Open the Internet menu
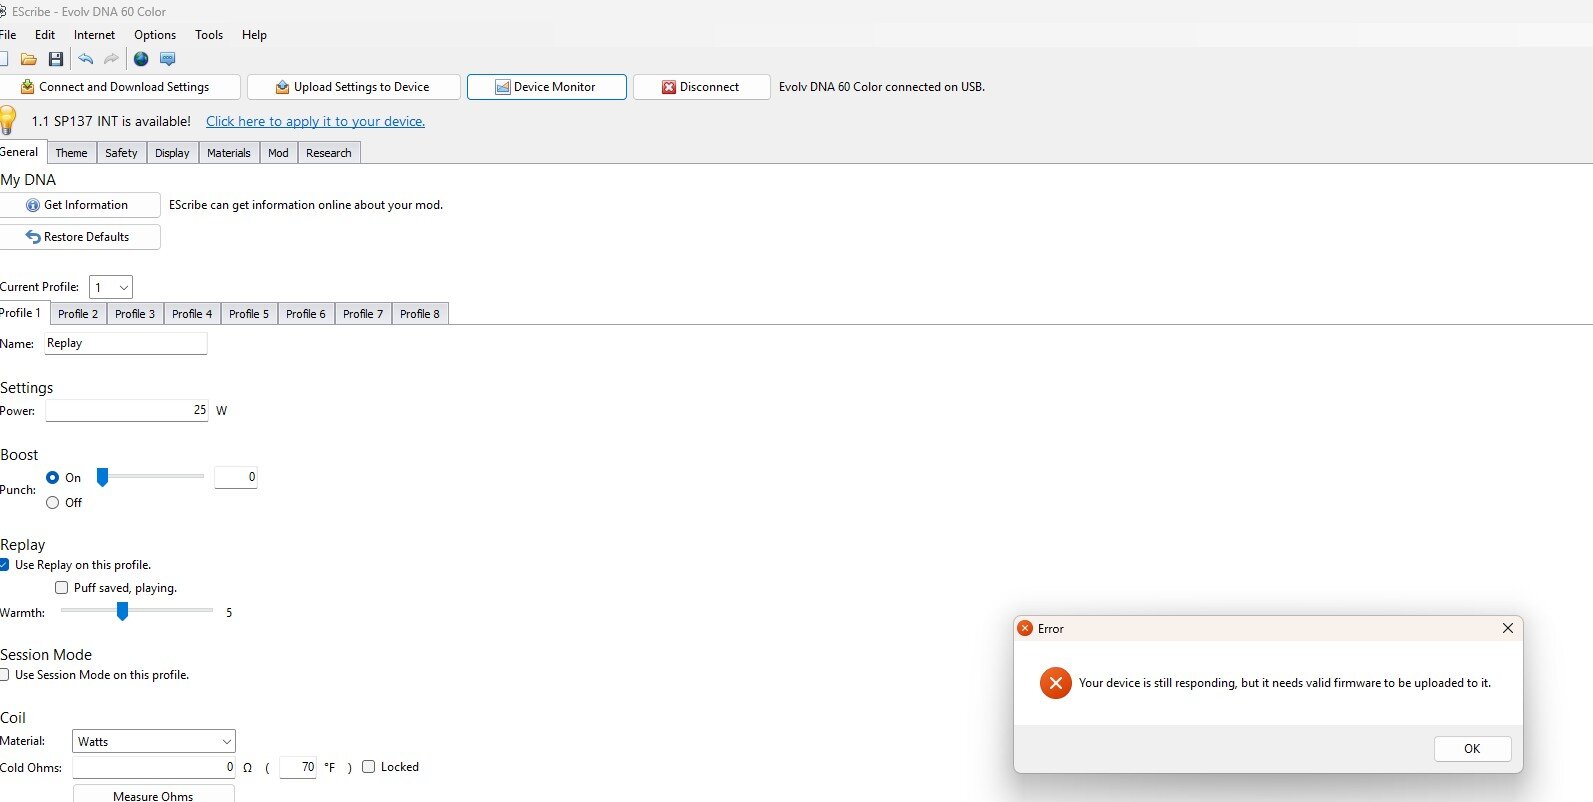 pyautogui.click(x=94, y=35)
